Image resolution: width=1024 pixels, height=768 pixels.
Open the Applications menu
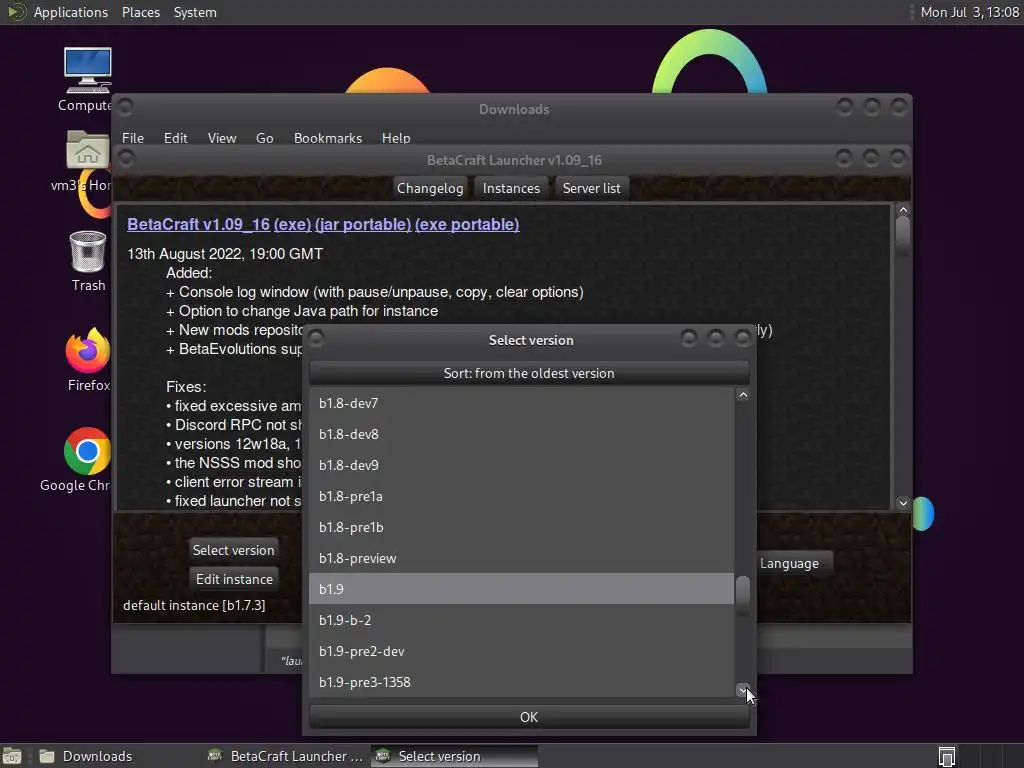pos(71,12)
